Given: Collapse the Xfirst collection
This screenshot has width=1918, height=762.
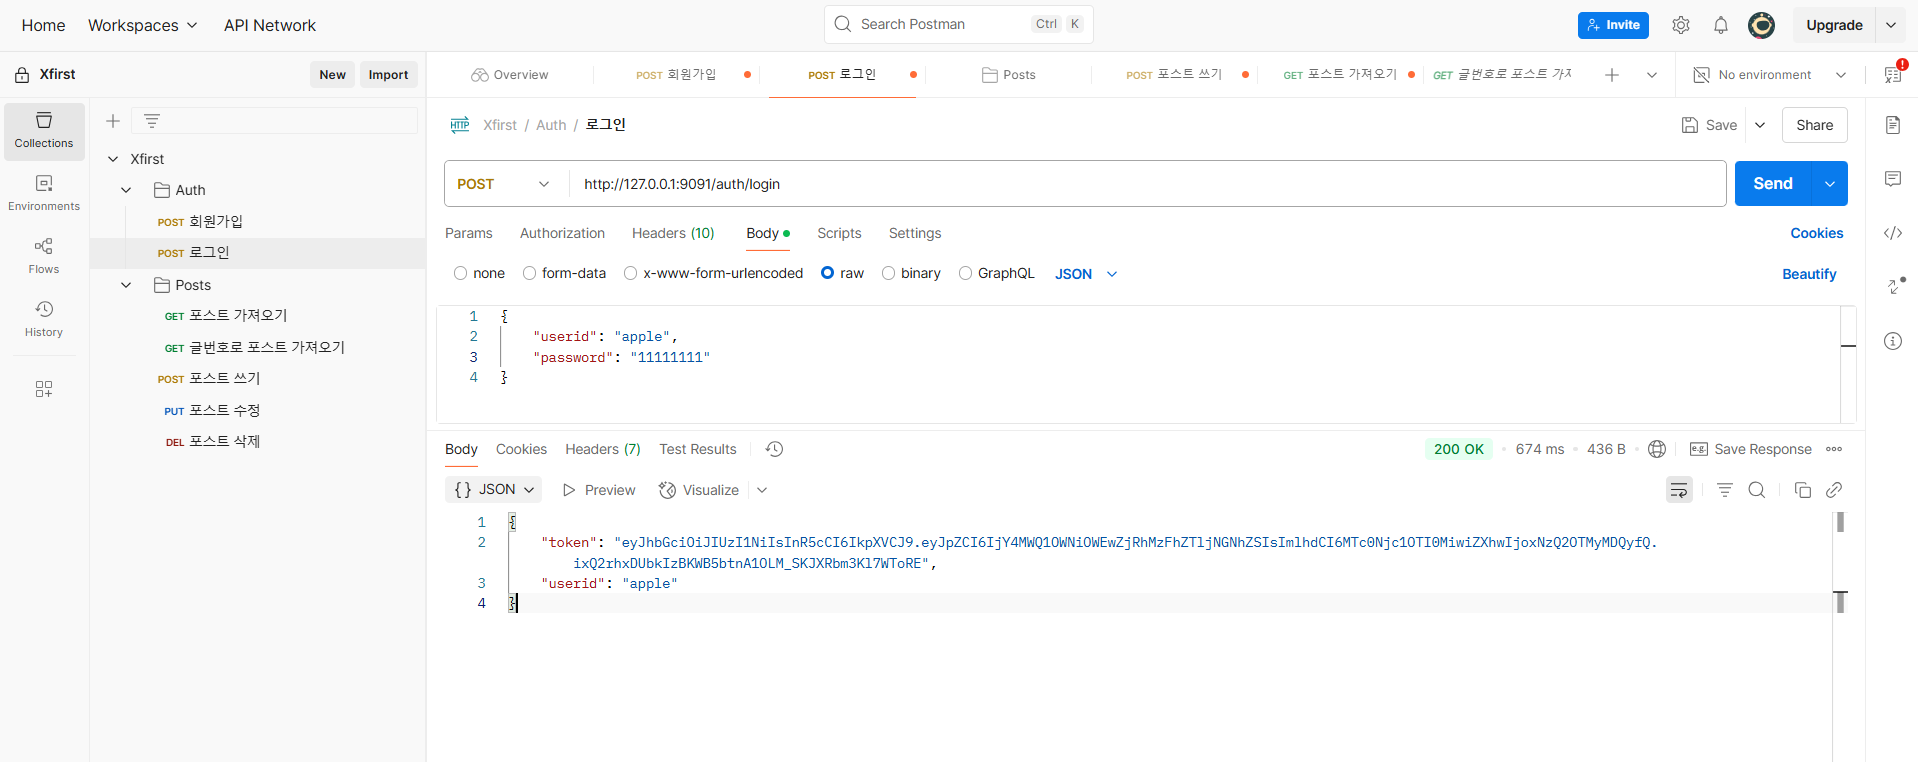Looking at the screenshot, I should point(113,159).
